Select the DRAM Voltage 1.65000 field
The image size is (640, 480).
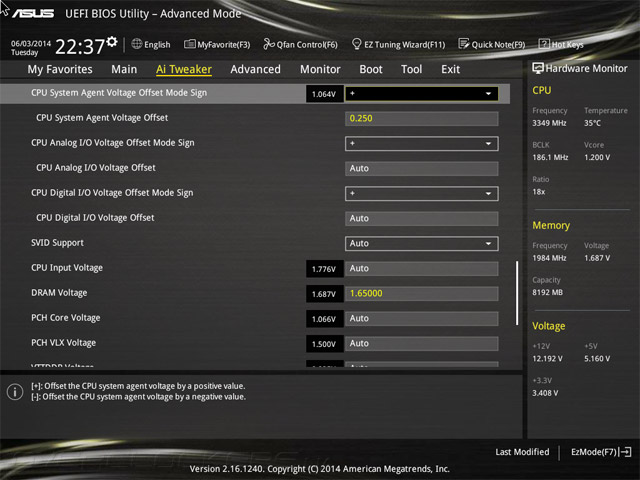[x=422, y=293]
